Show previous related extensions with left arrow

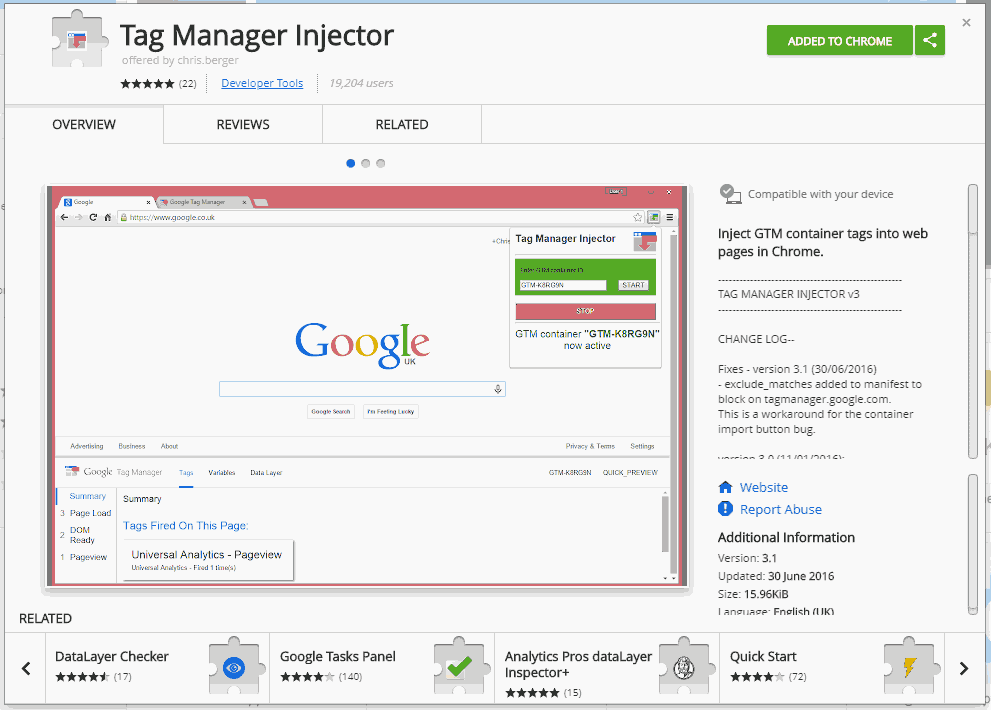[x=26, y=668]
